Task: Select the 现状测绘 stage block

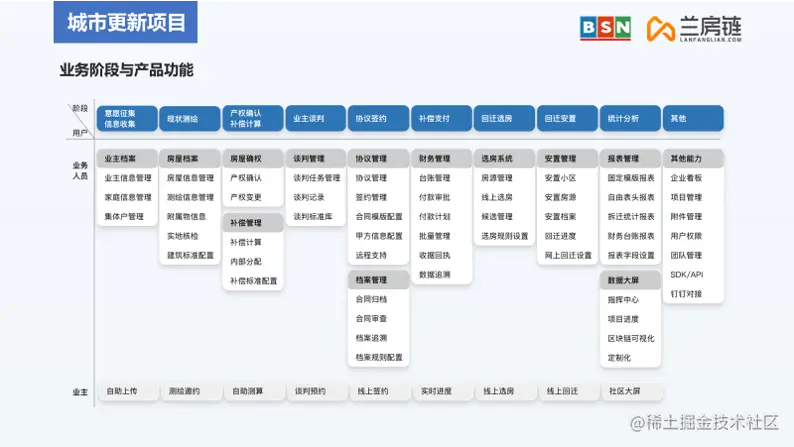Action: tap(190, 118)
